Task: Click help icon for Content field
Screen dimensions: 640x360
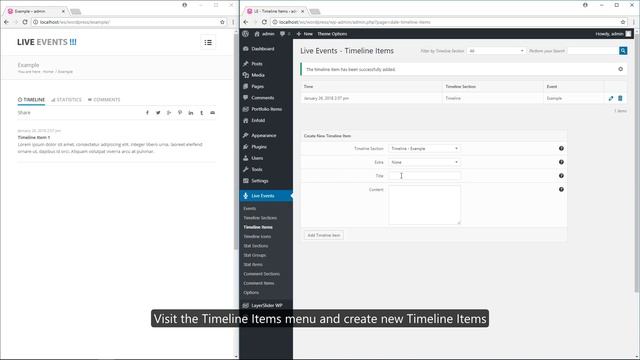Action: click(561, 189)
